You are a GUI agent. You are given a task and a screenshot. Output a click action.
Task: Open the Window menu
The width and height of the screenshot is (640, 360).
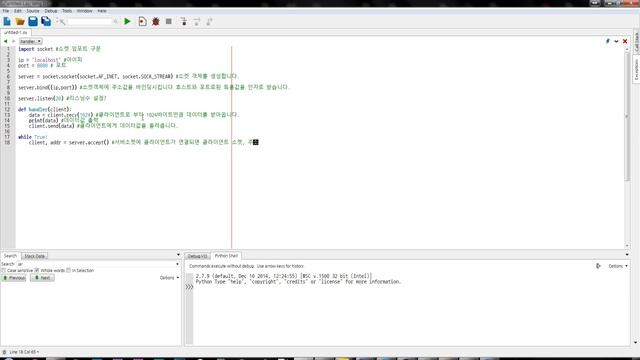(84, 11)
